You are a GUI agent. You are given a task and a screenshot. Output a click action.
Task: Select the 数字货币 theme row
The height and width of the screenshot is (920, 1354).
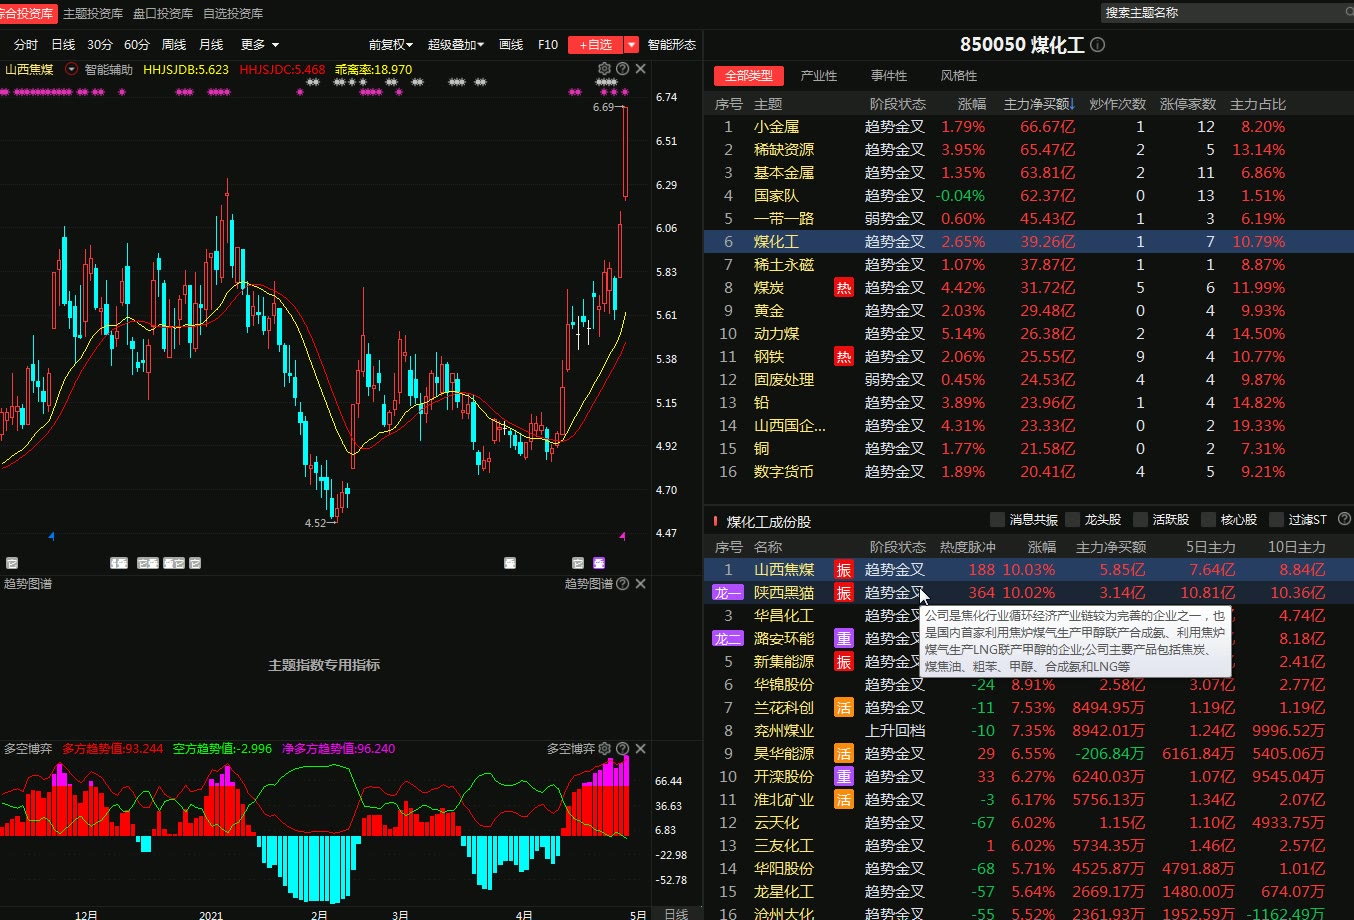pos(1029,472)
